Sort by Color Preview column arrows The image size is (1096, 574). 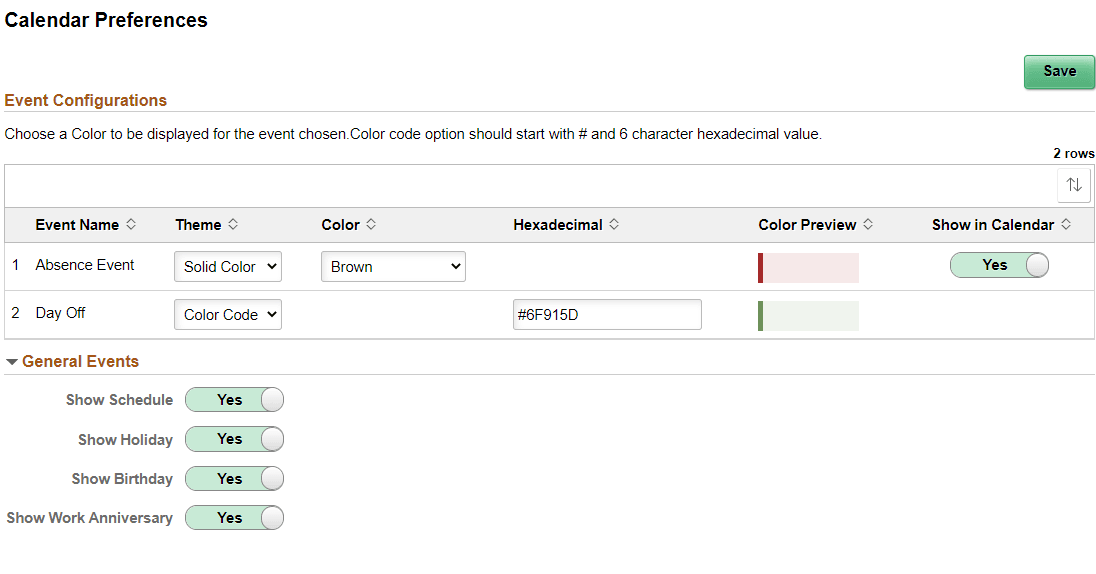[868, 224]
